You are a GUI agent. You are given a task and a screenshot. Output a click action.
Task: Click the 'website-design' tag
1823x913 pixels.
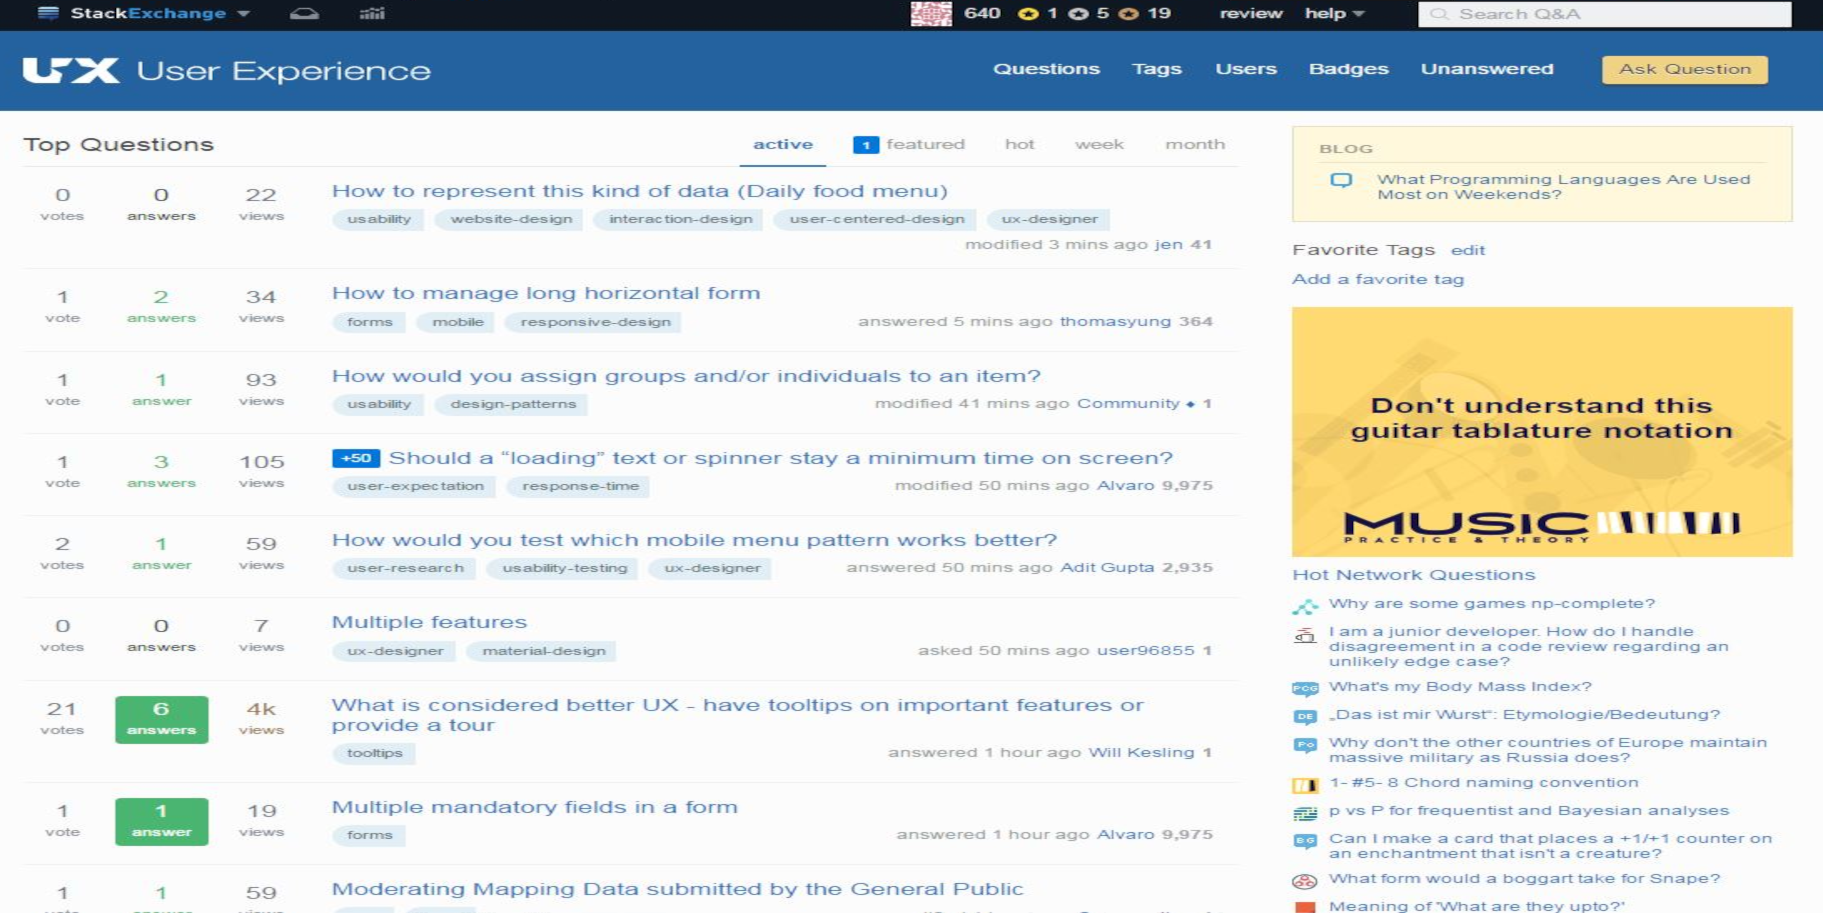pos(511,219)
